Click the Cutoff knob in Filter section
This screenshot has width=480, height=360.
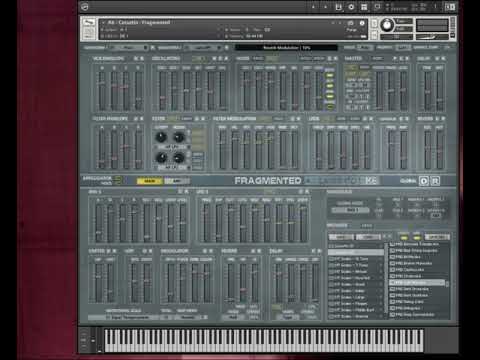click(161, 137)
